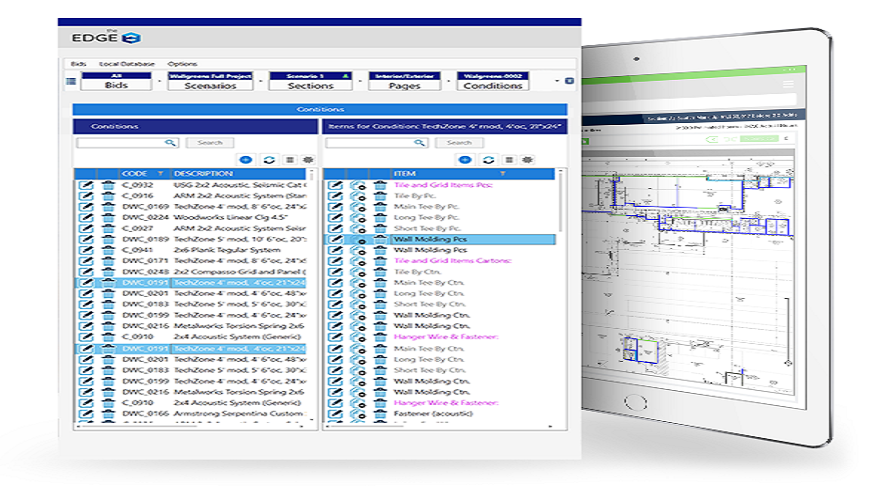The height and width of the screenshot is (500, 890).
Task: Delete condition C_0932
Action: [x=108, y=185]
